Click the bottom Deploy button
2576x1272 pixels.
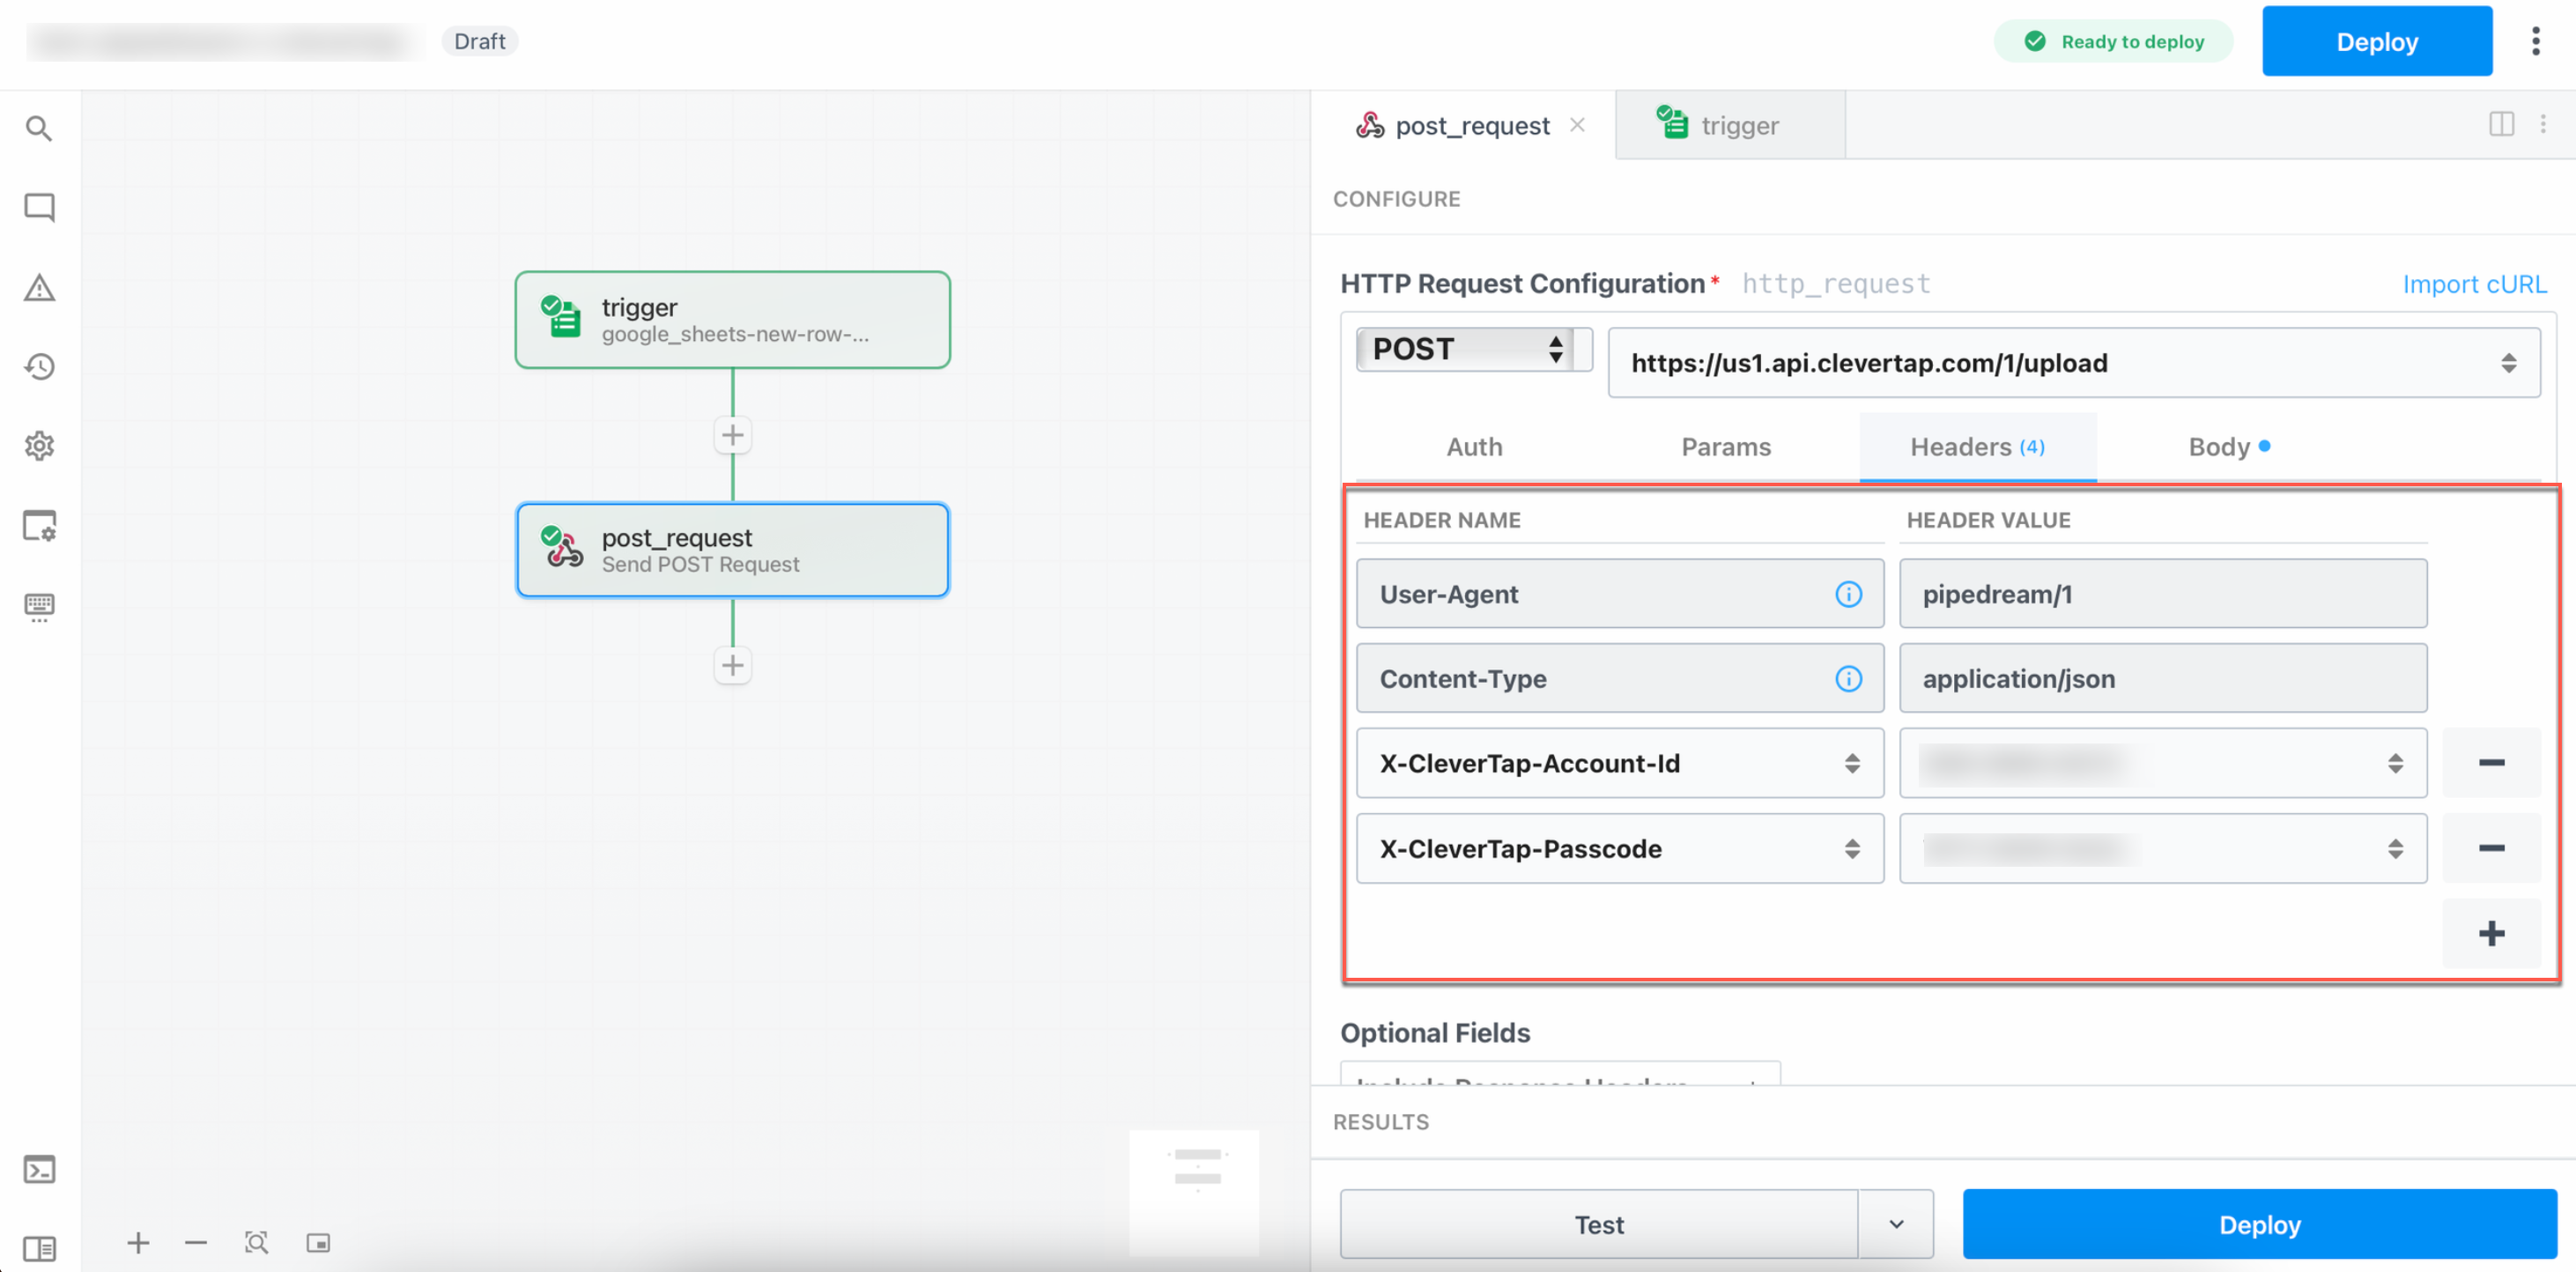point(2259,1224)
